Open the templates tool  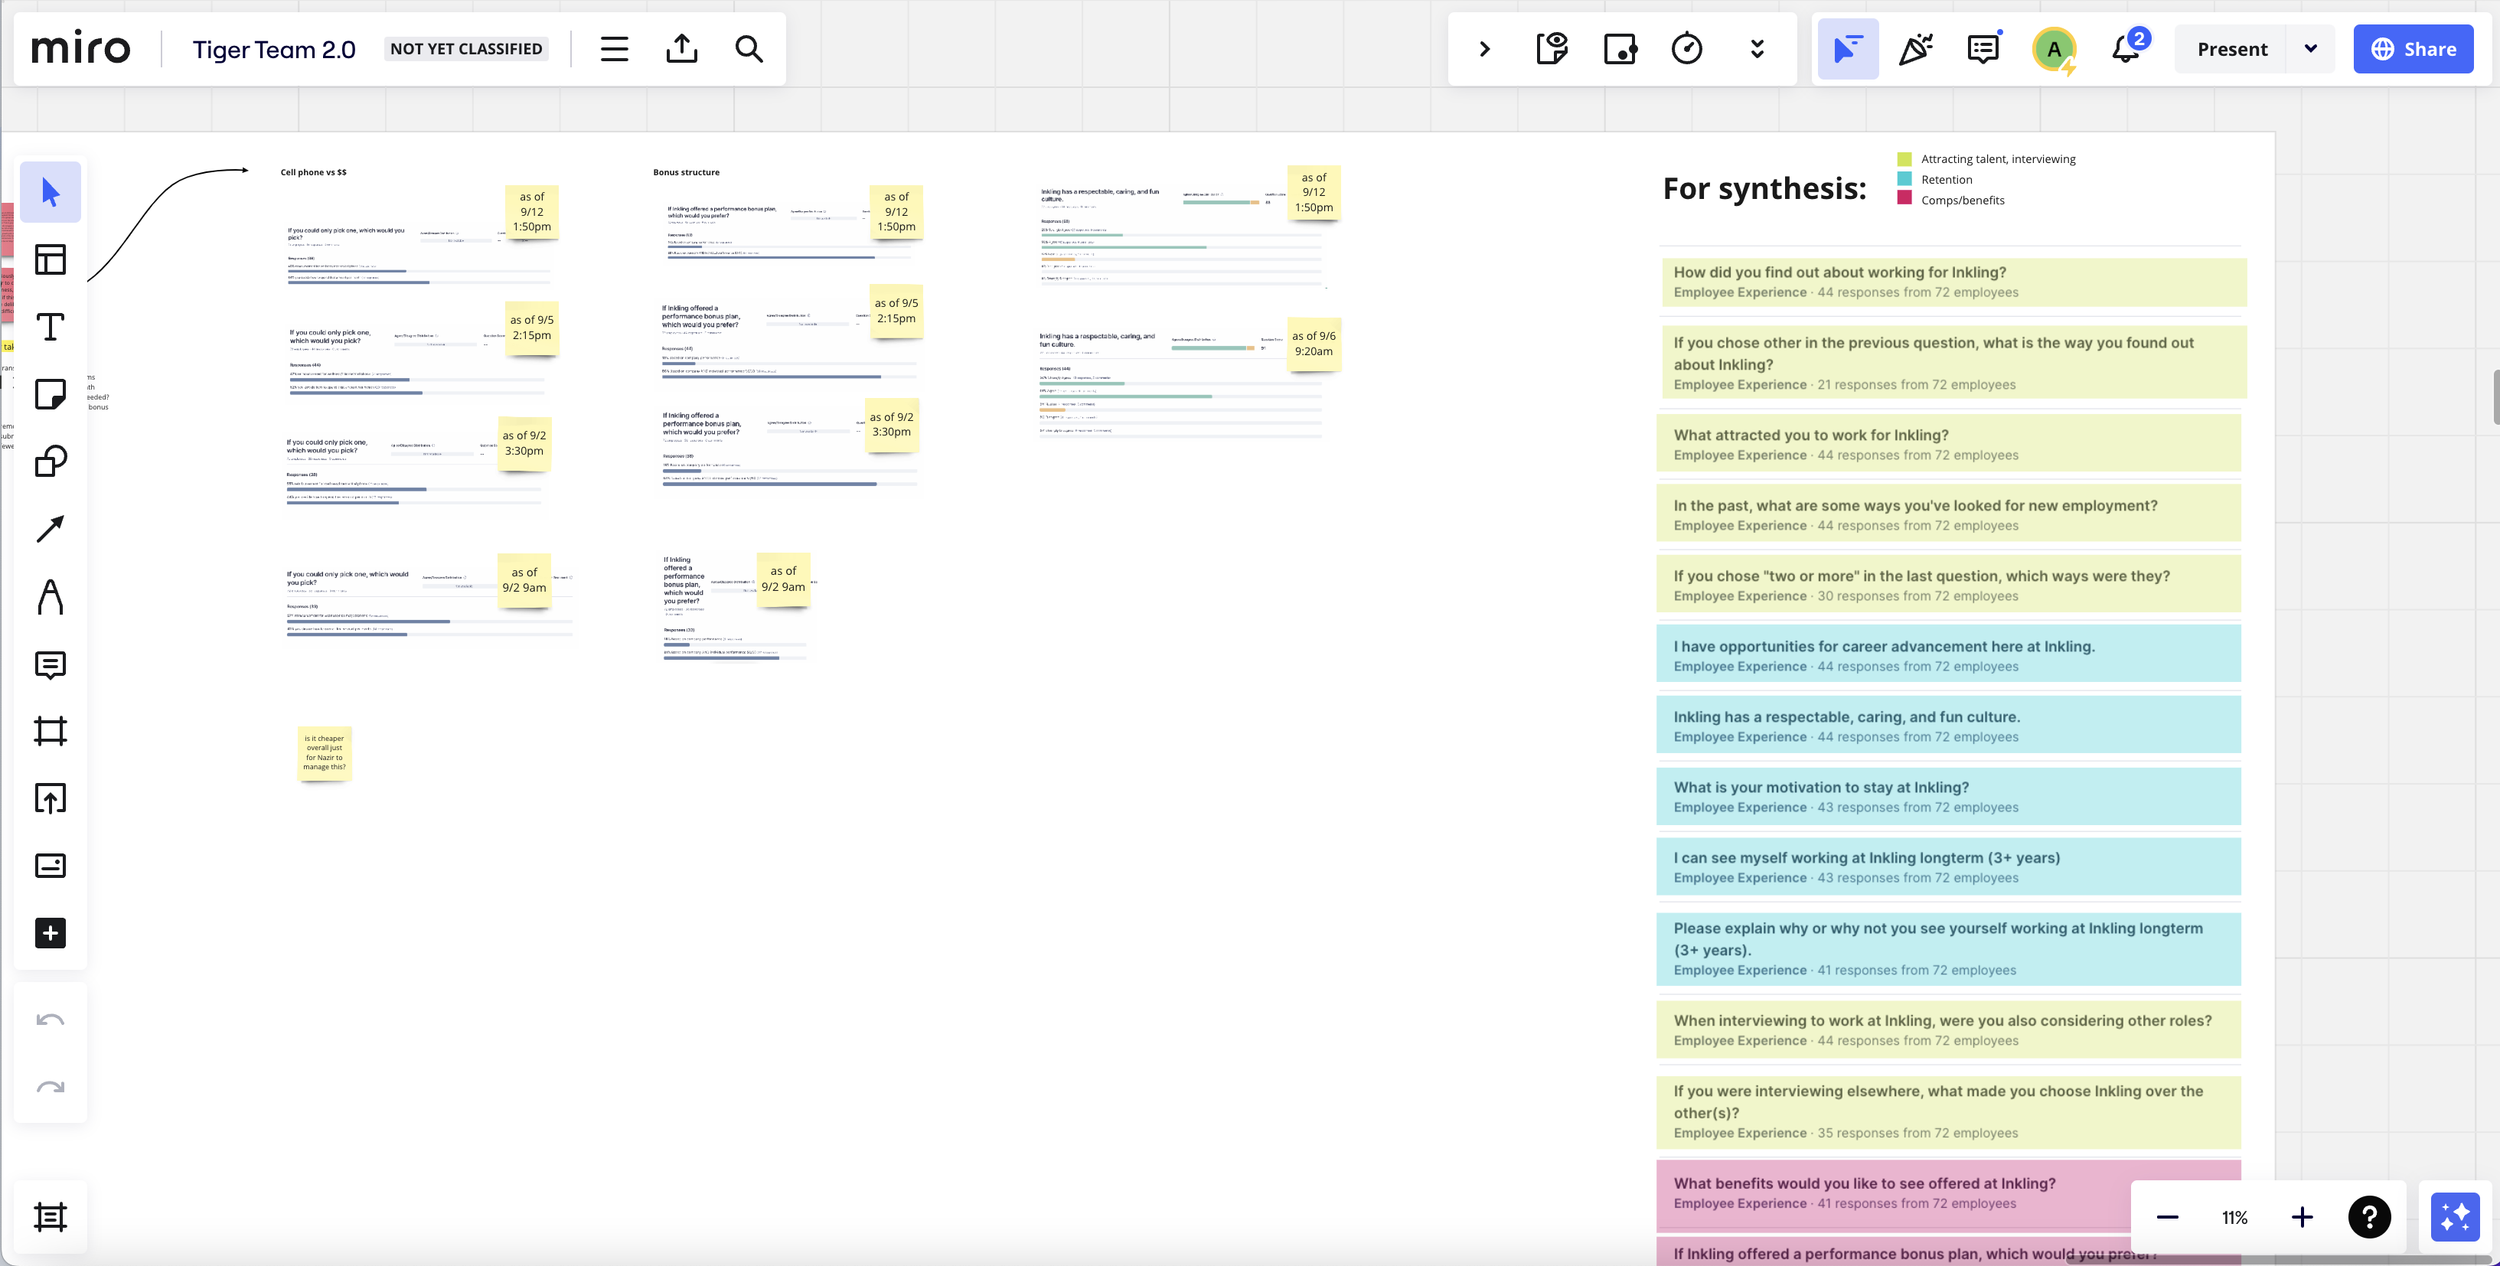pos(50,260)
